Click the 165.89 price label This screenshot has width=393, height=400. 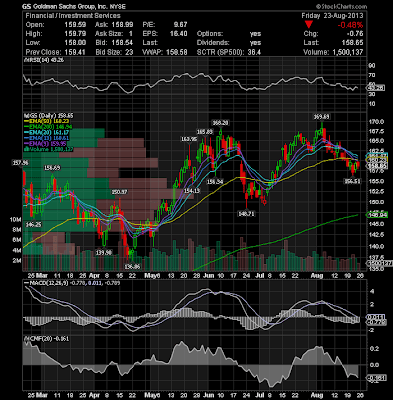click(204, 132)
